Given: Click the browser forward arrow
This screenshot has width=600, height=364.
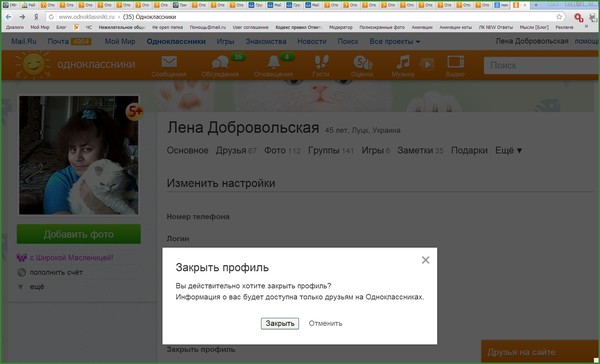Looking at the screenshot, I should [22, 17].
